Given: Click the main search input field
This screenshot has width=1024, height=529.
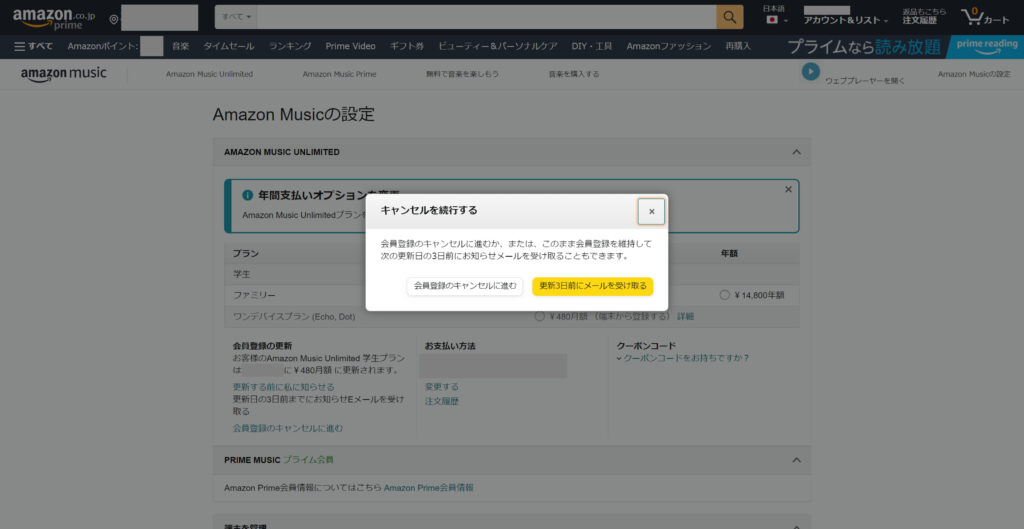Looking at the screenshot, I should pos(487,17).
